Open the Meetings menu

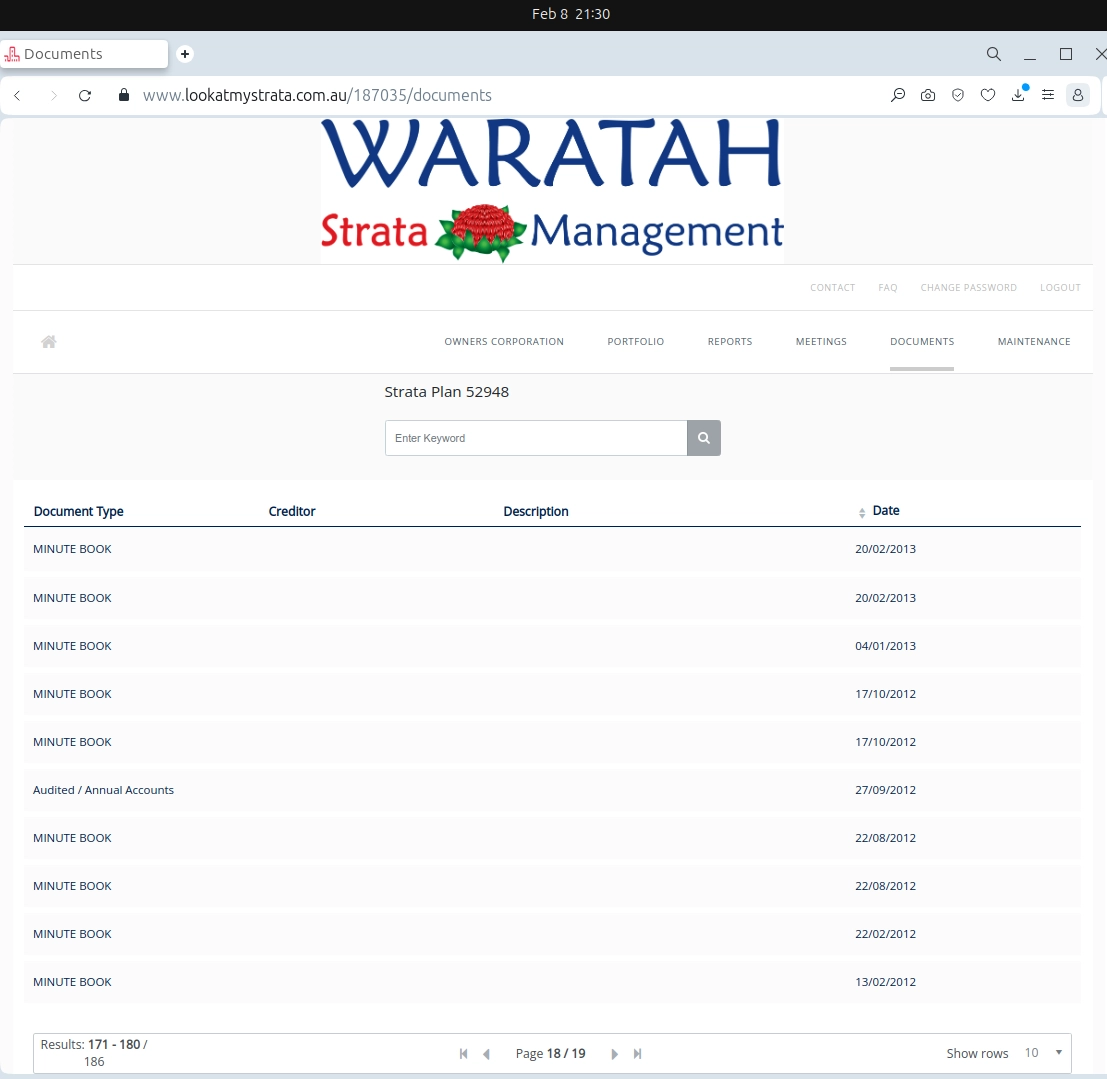(x=821, y=342)
